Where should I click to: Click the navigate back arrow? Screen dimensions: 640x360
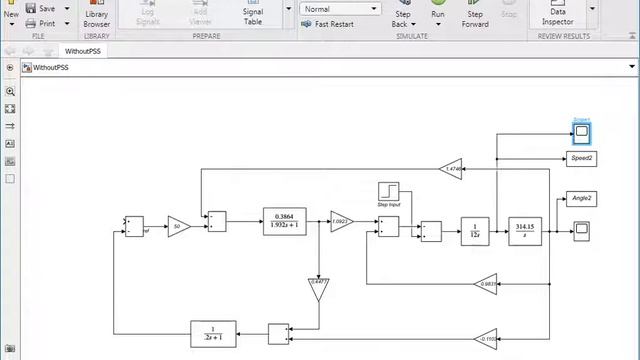(x=10, y=51)
